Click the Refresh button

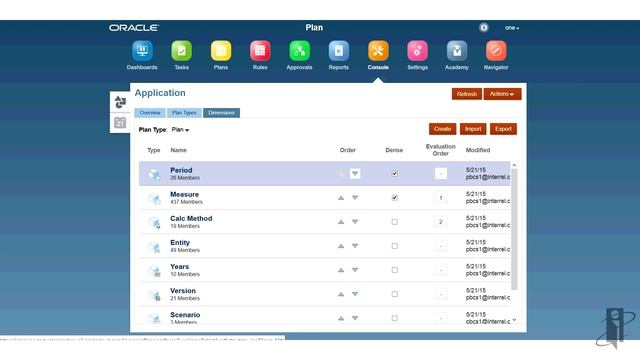point(467,94)
